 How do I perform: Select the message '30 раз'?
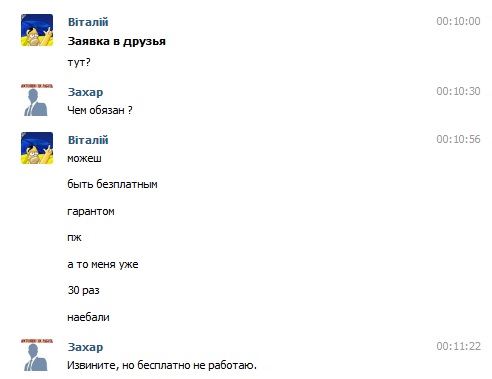[x=83, y=290]
